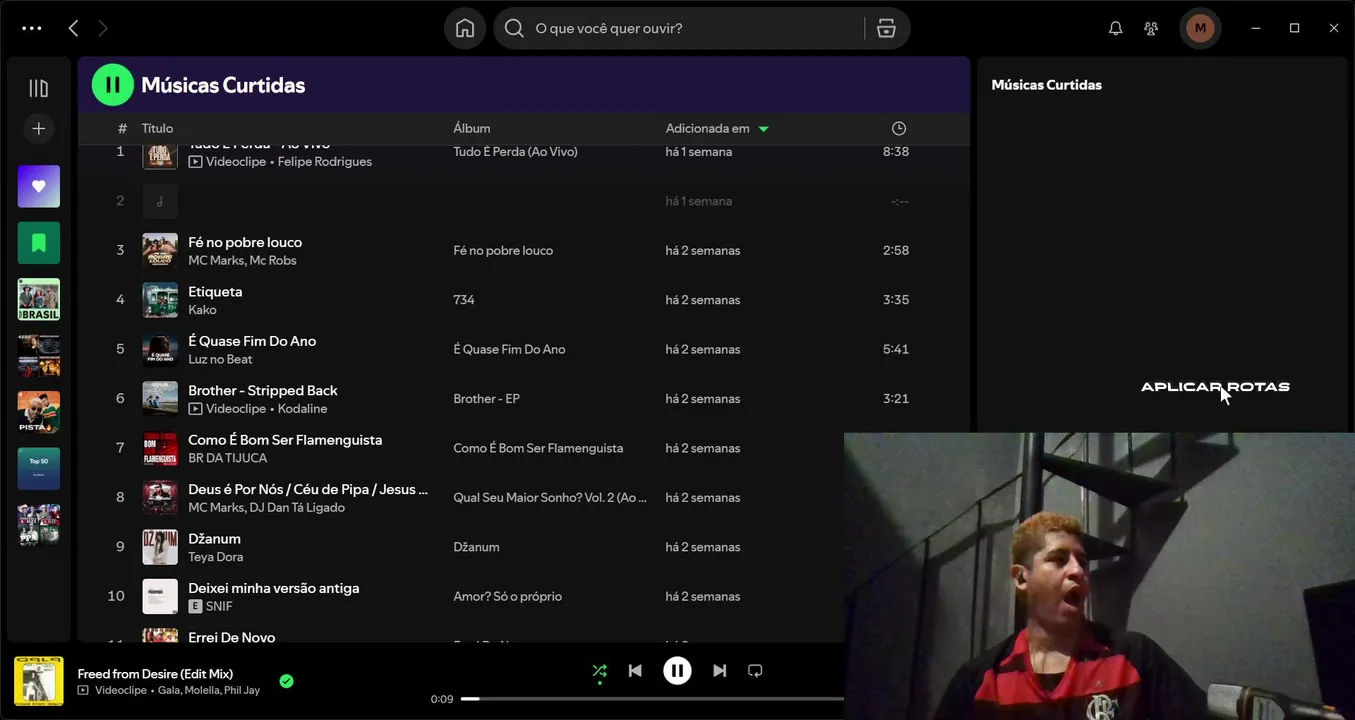The width and height of the screenshot is (1355, 720).
Task: Click the APLICAR ROTAS button
Action: (1215, 387)
